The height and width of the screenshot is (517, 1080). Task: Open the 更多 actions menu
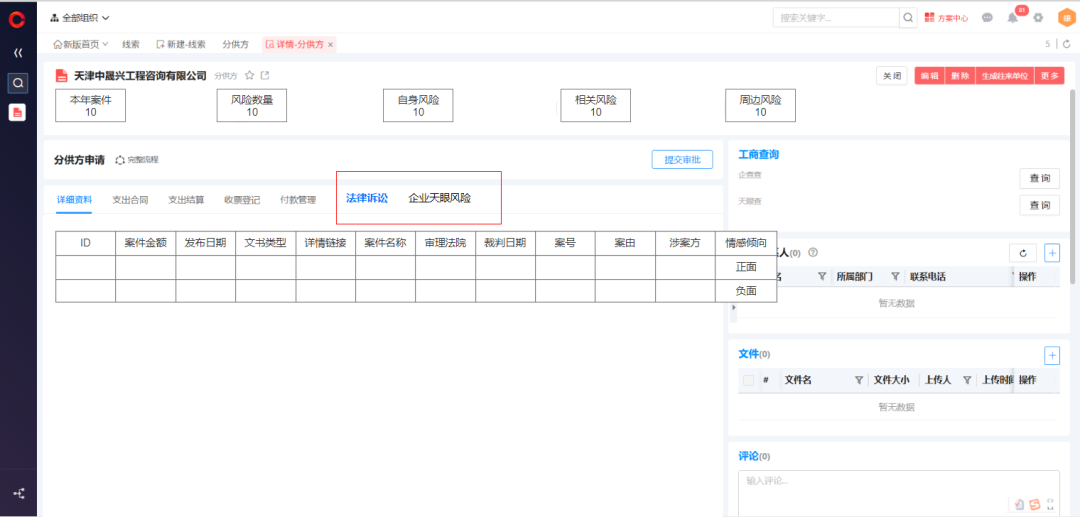pyautogui.click(x=1050, y=76)
